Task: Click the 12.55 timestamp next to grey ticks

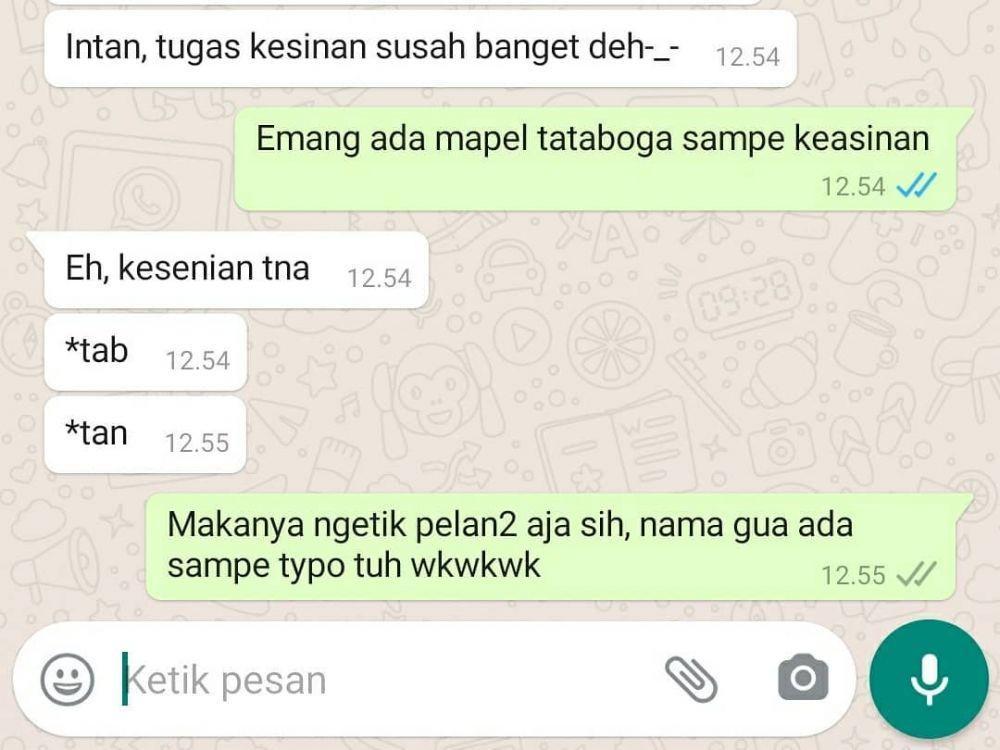Action: pos(853,575)
